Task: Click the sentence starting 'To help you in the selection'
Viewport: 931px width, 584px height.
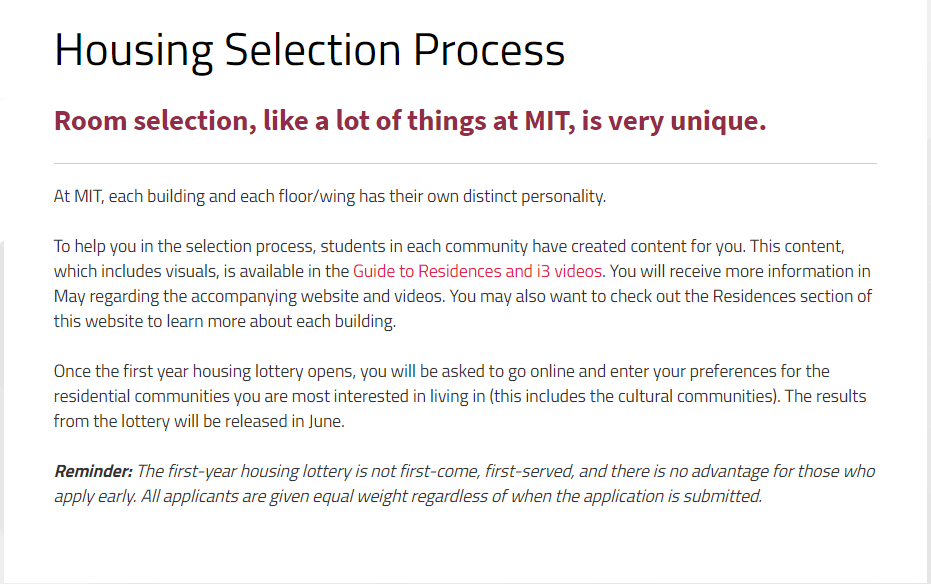Action: point(200,246)
